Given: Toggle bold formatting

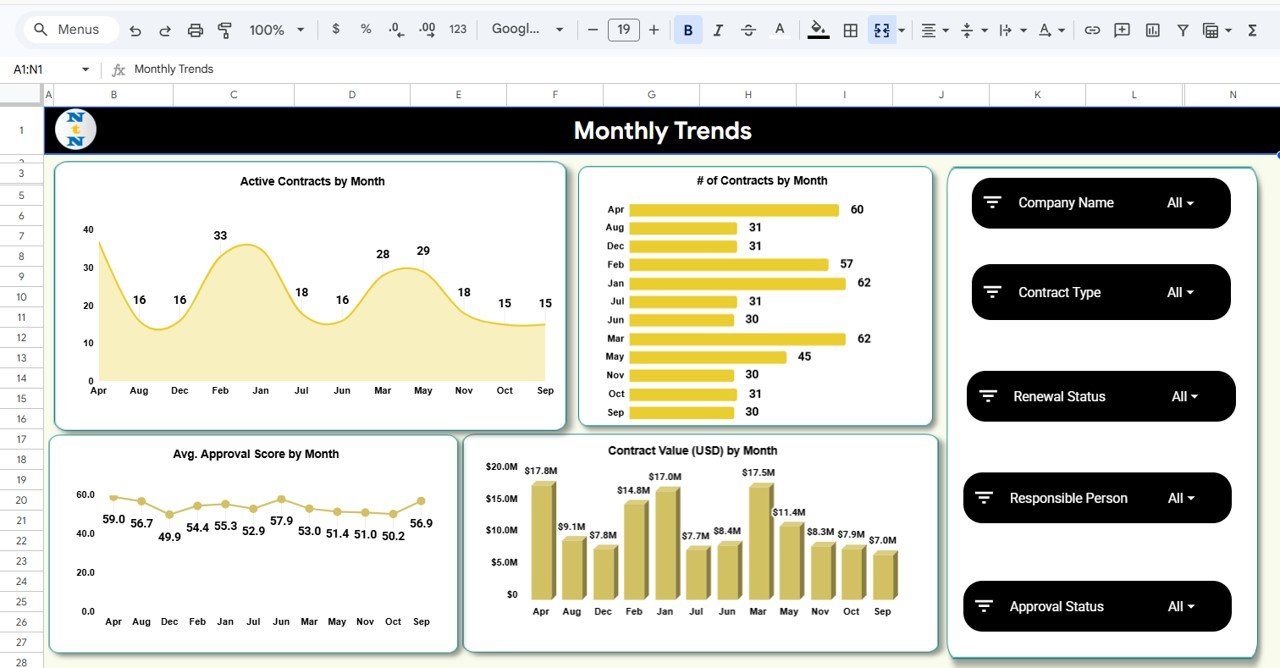Looking at the screenshot, I should [687, 29].
